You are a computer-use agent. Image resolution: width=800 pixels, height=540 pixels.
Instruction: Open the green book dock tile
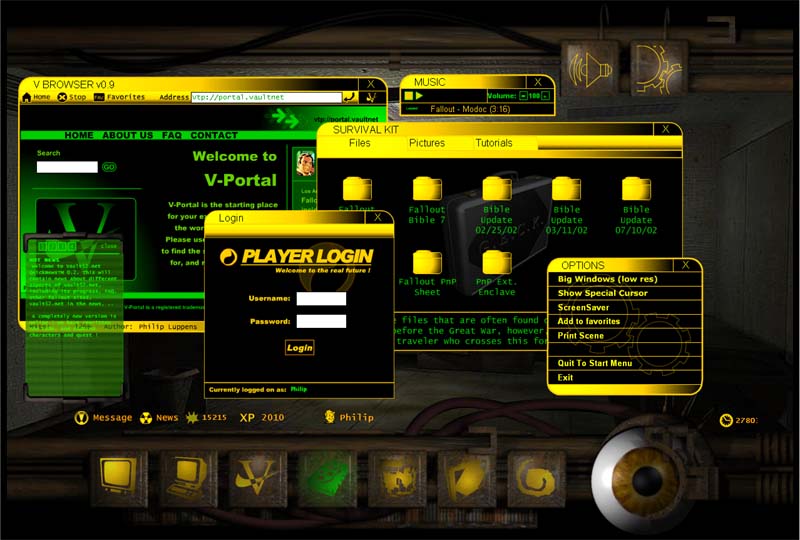[x=328, y=478]
